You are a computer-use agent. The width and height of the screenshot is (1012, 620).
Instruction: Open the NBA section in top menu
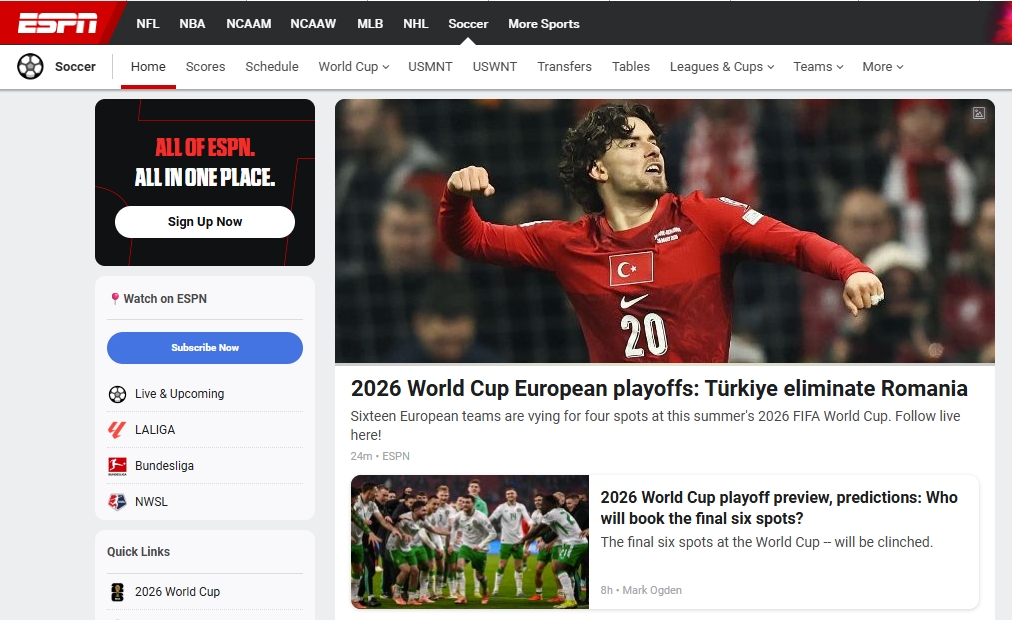[x=192, y=24]
